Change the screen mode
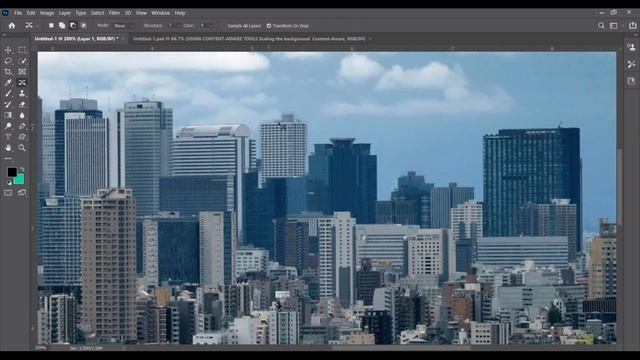640x360 pixels. pos(22,193)
